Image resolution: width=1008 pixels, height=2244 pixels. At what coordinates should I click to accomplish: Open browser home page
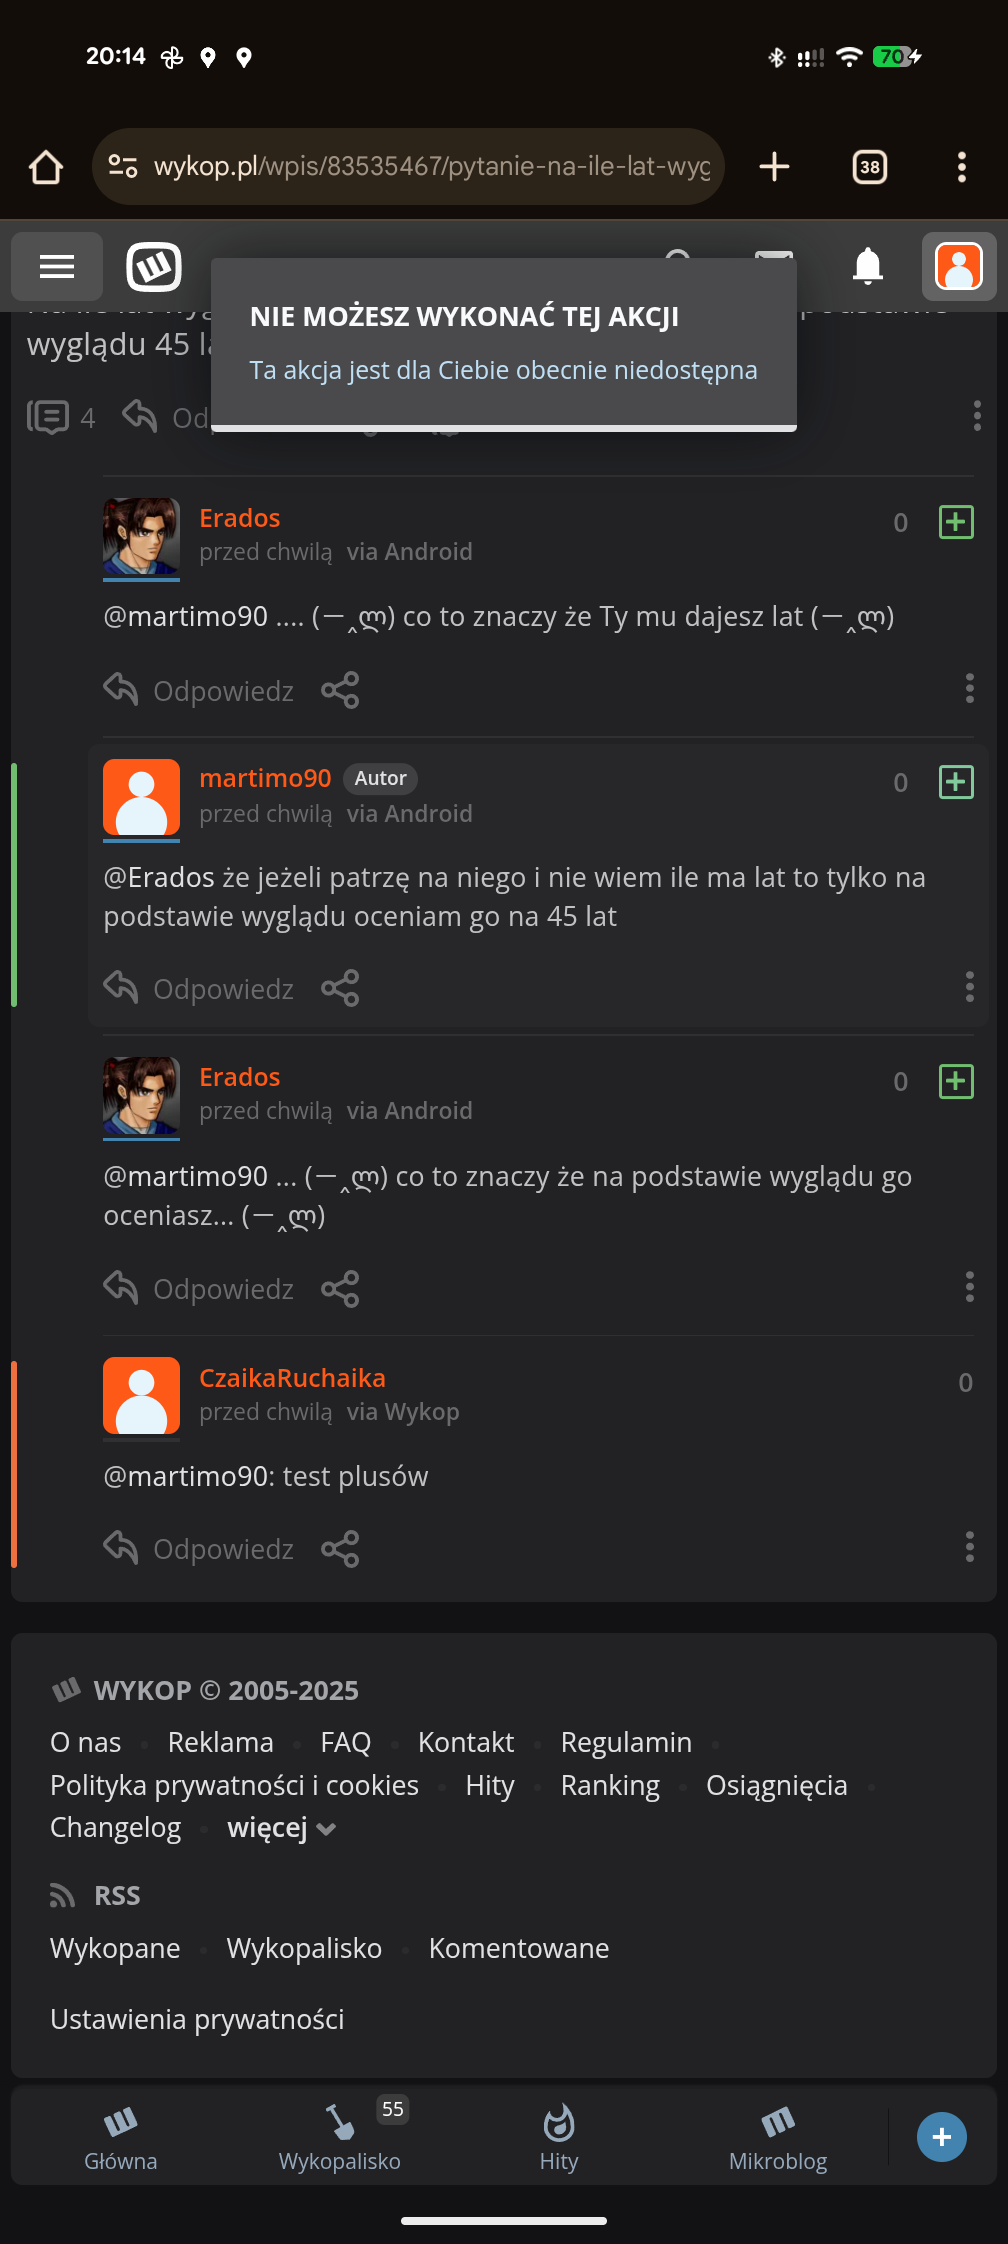[x=46, y=167]
